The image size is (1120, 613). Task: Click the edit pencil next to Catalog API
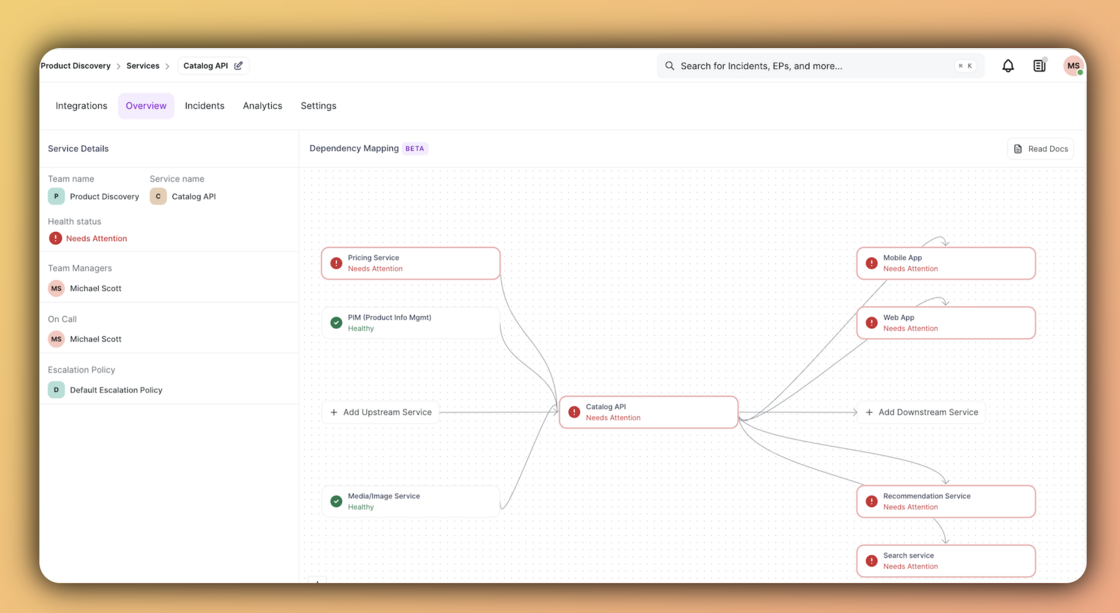pos(239,66)
